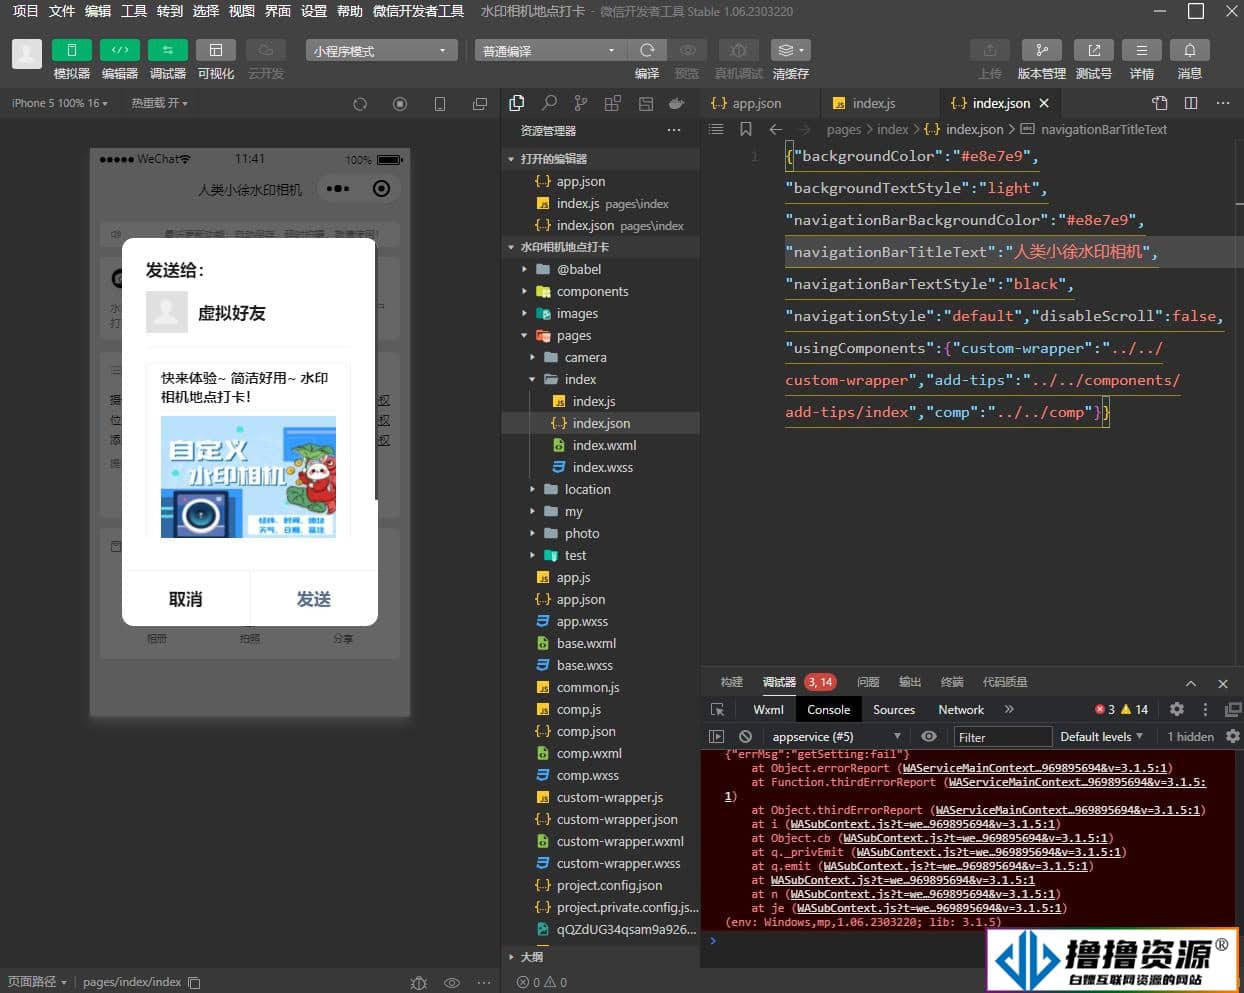Open the Search icon in sidebar

549,103
